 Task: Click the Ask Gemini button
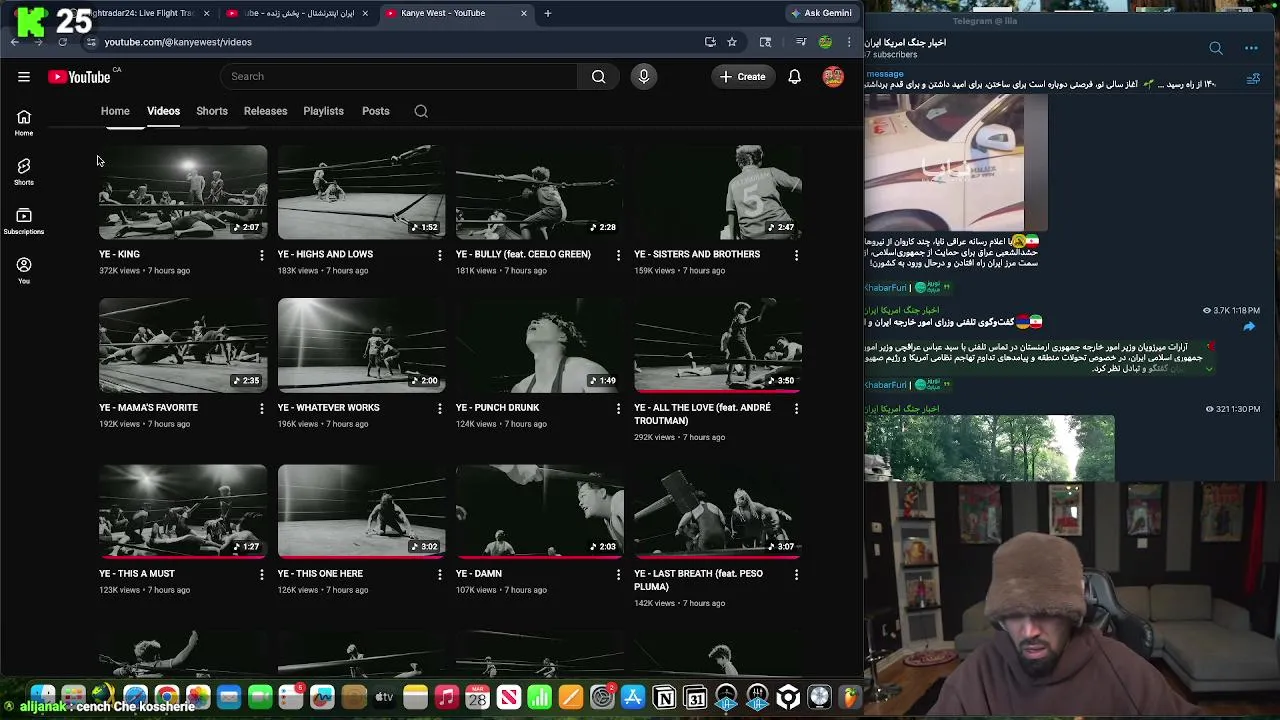[820, 13]
